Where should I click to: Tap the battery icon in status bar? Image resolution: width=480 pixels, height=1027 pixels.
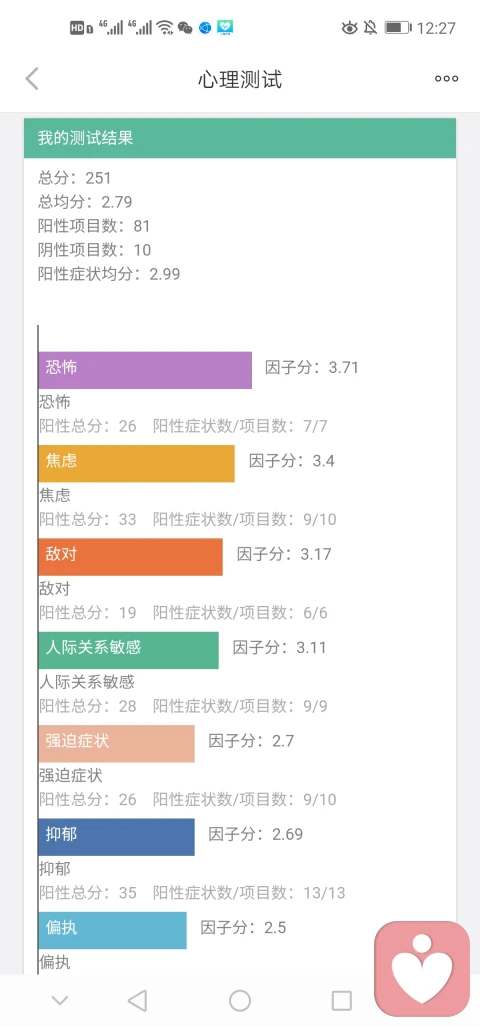tap(397, 28)
